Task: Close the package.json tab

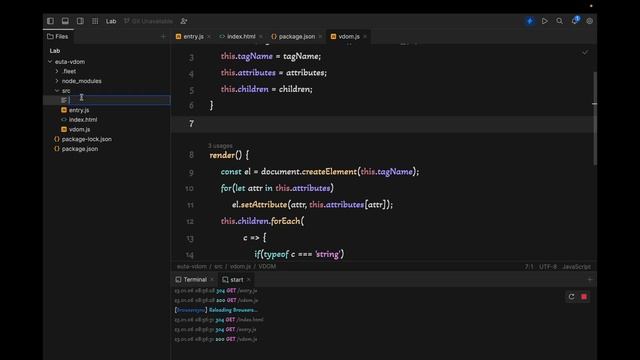Action: 320,37
